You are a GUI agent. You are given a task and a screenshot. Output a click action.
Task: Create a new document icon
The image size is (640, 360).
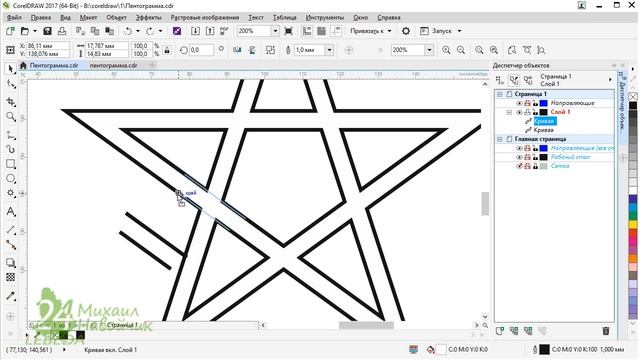pos(10,31)
